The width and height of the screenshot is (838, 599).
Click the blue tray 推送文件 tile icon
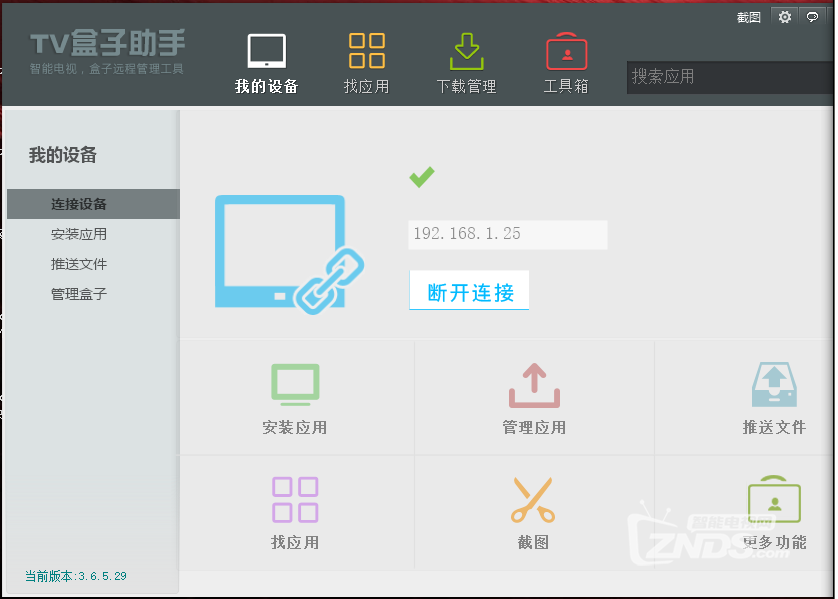pyautogui.click(x=774, y=385)
